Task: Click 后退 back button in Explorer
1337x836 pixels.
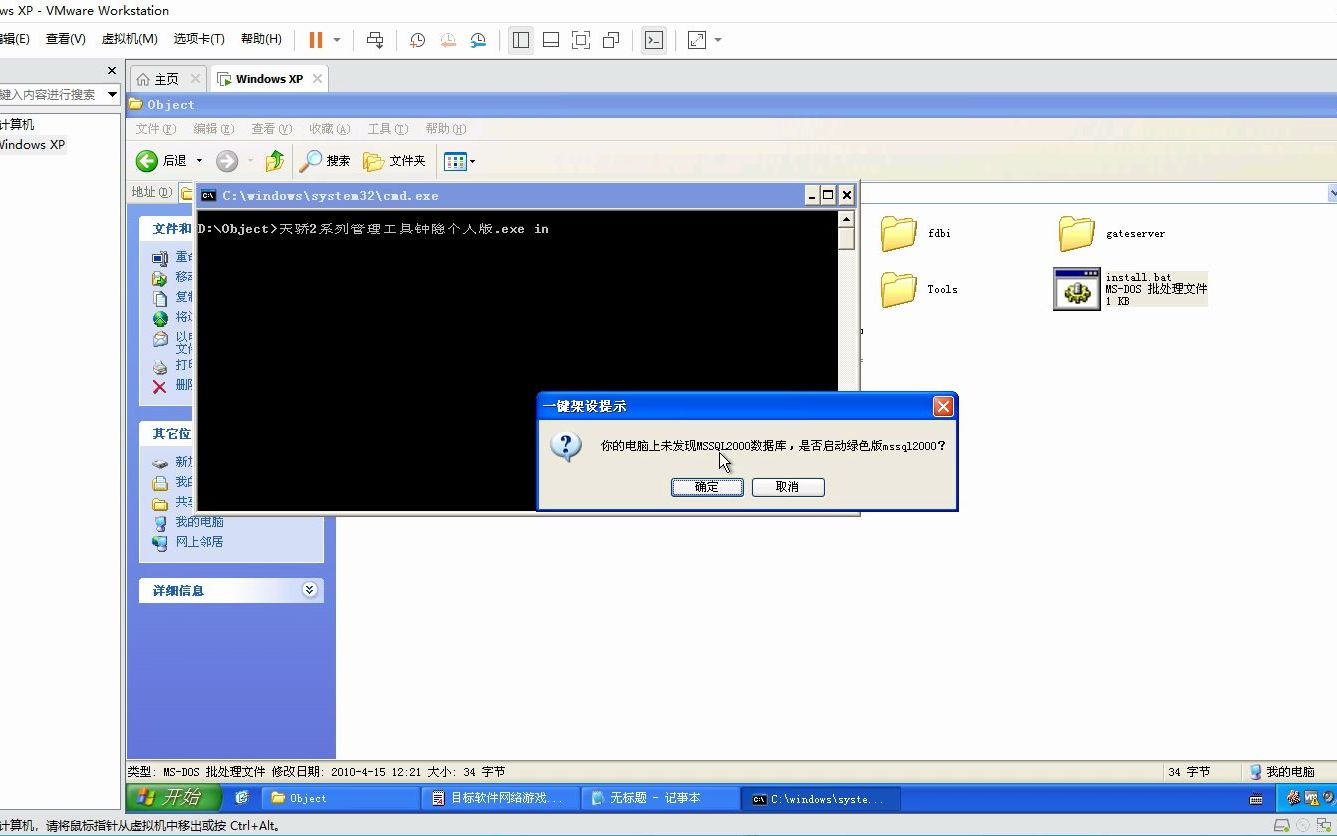Action: pyautogui.click(x=163, y=160)
